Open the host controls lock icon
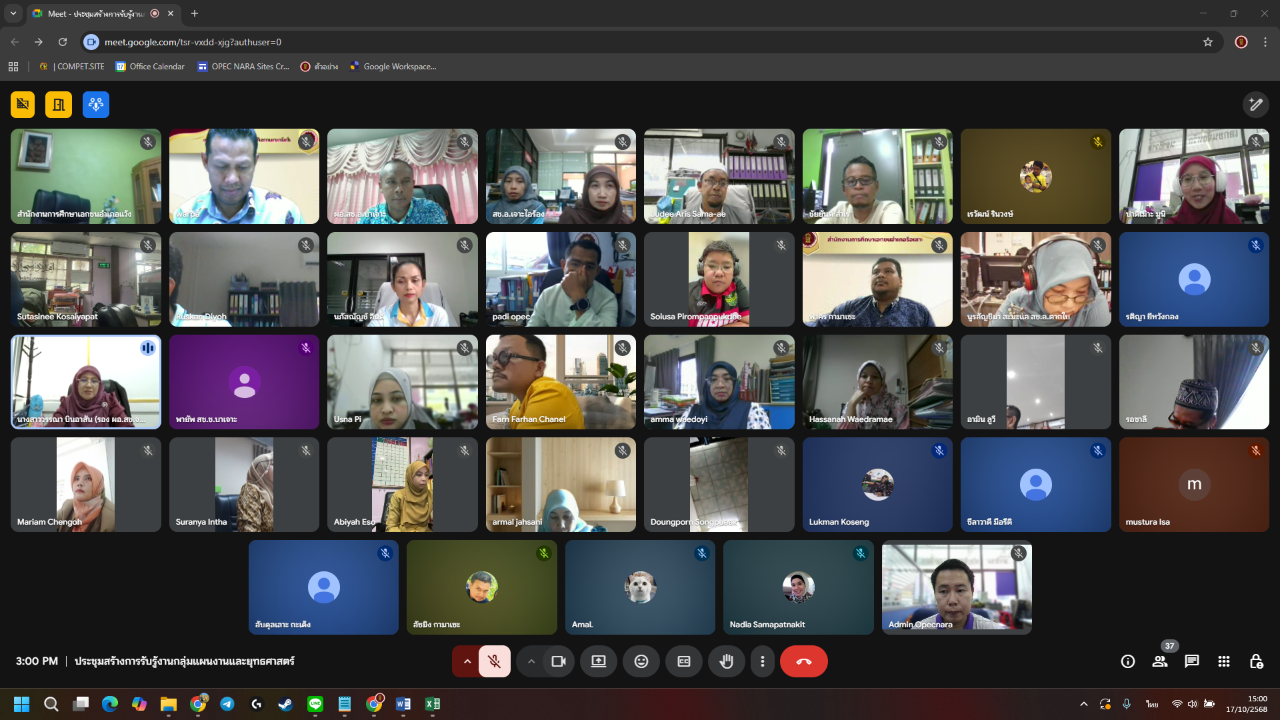Image resolution: width=1280 pixels, height=720 pixels. click(1256, 661)
